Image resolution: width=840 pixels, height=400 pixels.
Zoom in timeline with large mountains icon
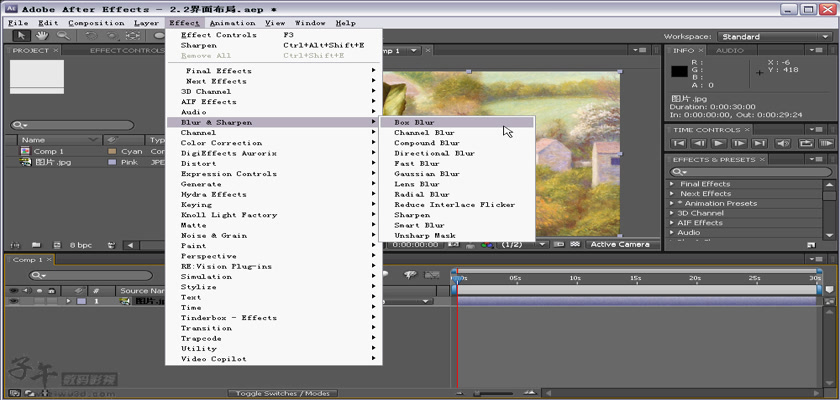point(529,393)
